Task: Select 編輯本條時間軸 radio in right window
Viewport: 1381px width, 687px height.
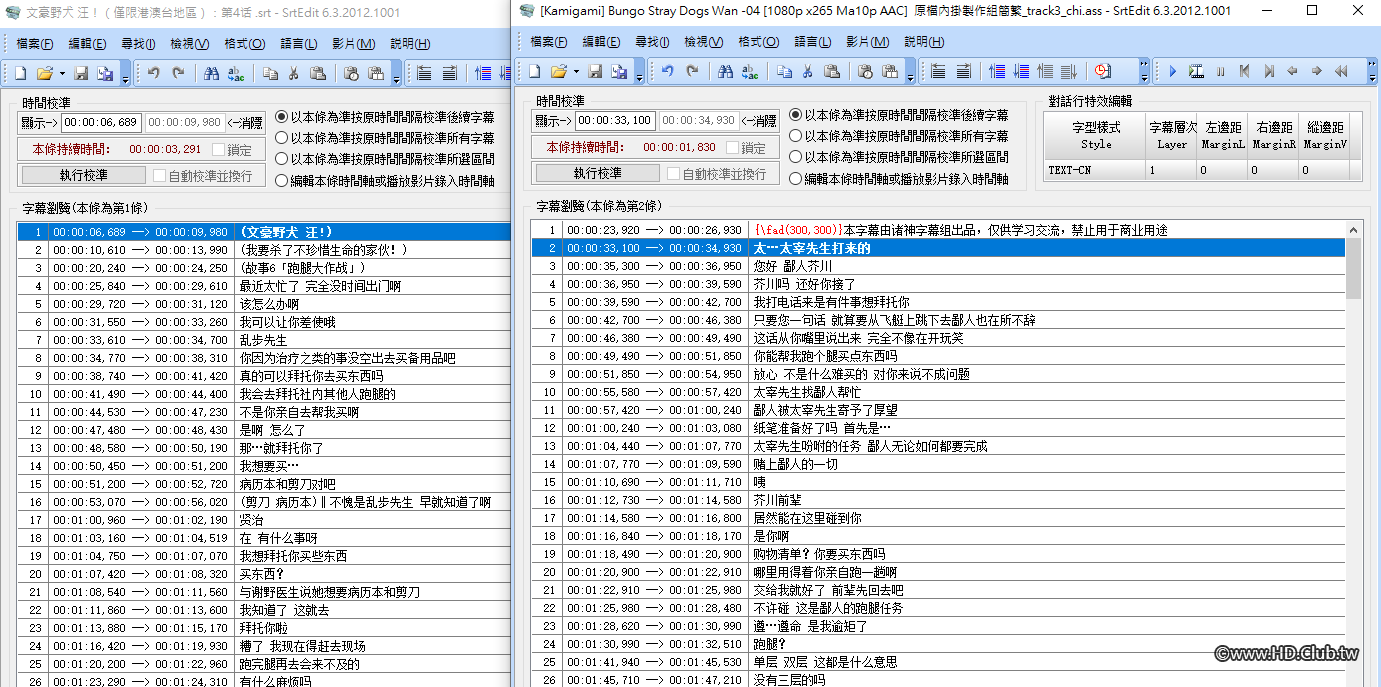Action: click(x=795, y=179)
